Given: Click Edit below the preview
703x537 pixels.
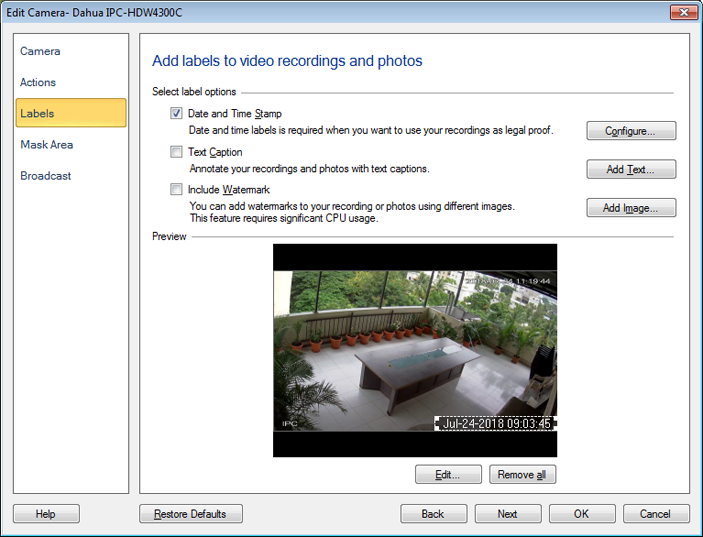Looking at the screenshot, I should pyautogui.click(x=449, y=474).
